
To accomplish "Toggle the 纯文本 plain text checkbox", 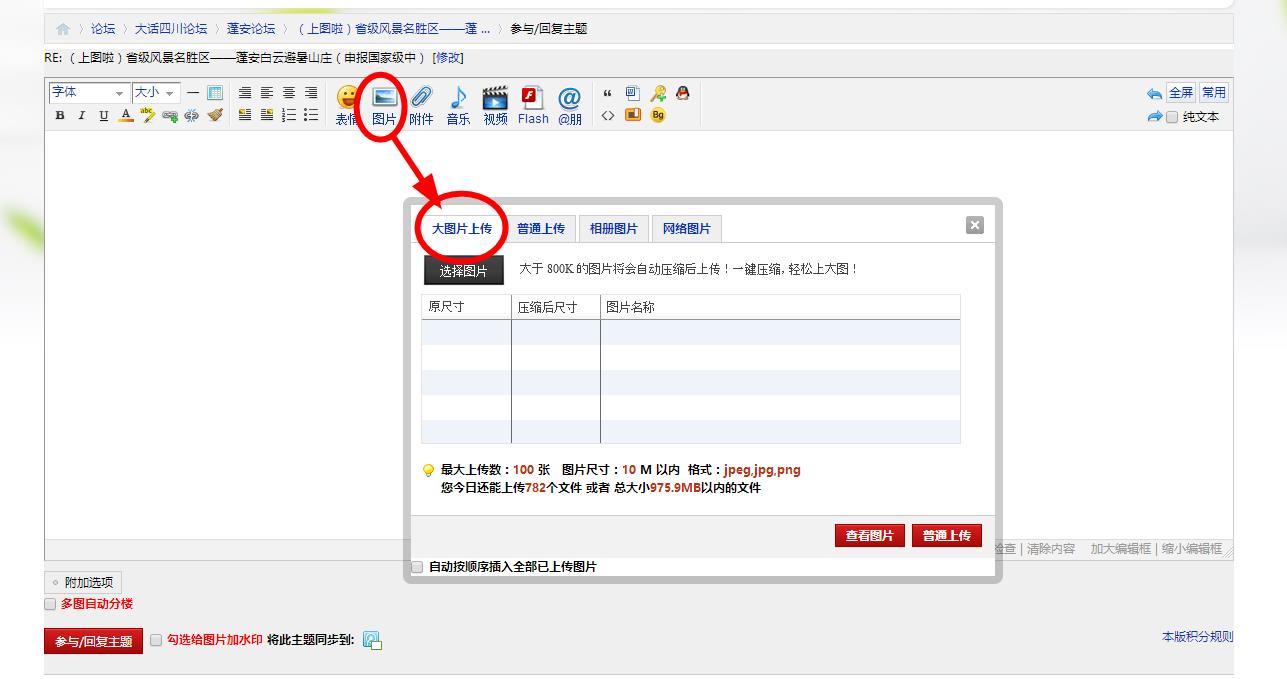I will pos(1172,117).
